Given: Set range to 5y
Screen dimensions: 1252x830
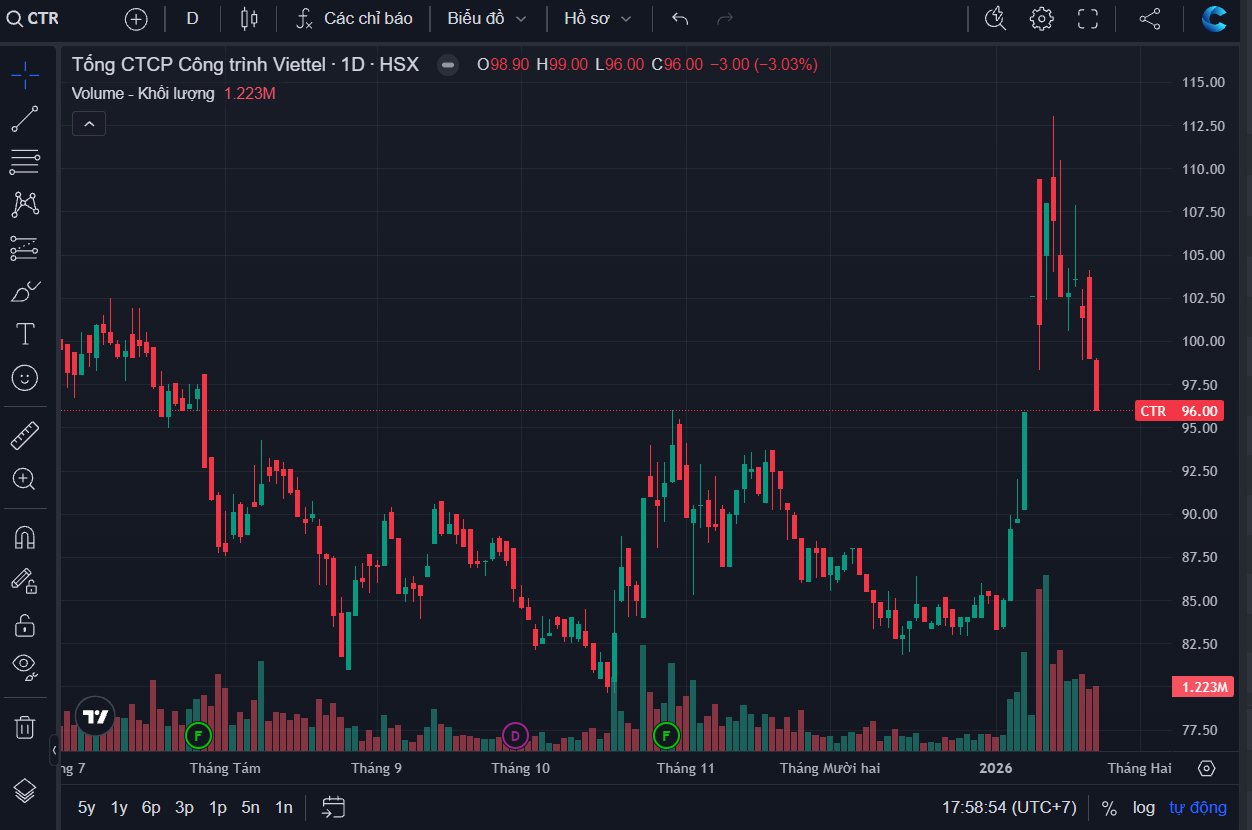Looking at the screenshot, I should (x=87, y=807).
